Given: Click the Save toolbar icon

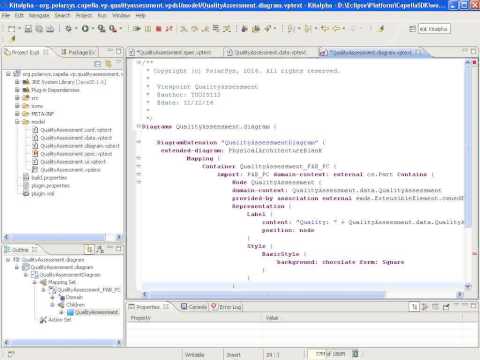Looking at the screenshot, I should (28, 29).
